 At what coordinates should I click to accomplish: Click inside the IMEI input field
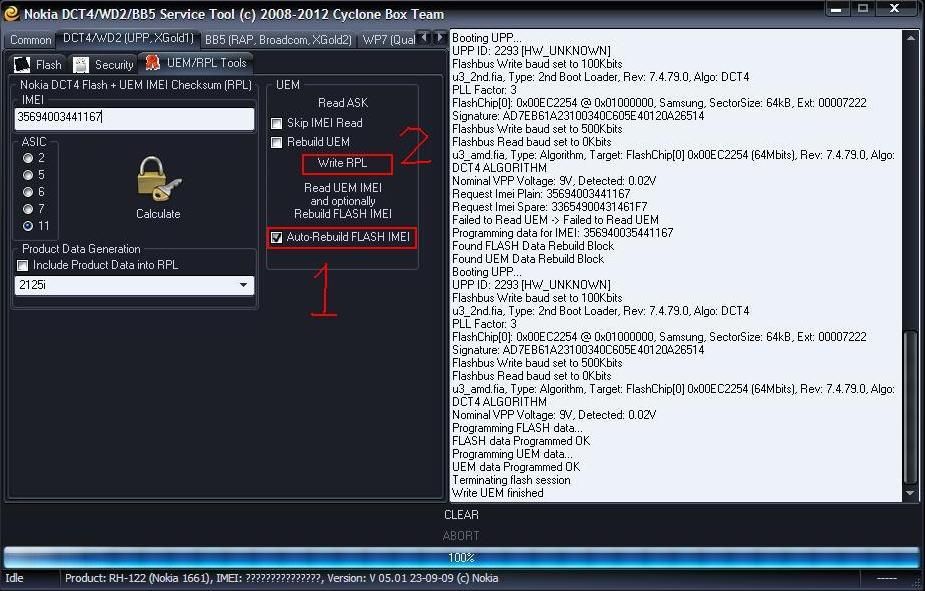(x=134, y=118)
